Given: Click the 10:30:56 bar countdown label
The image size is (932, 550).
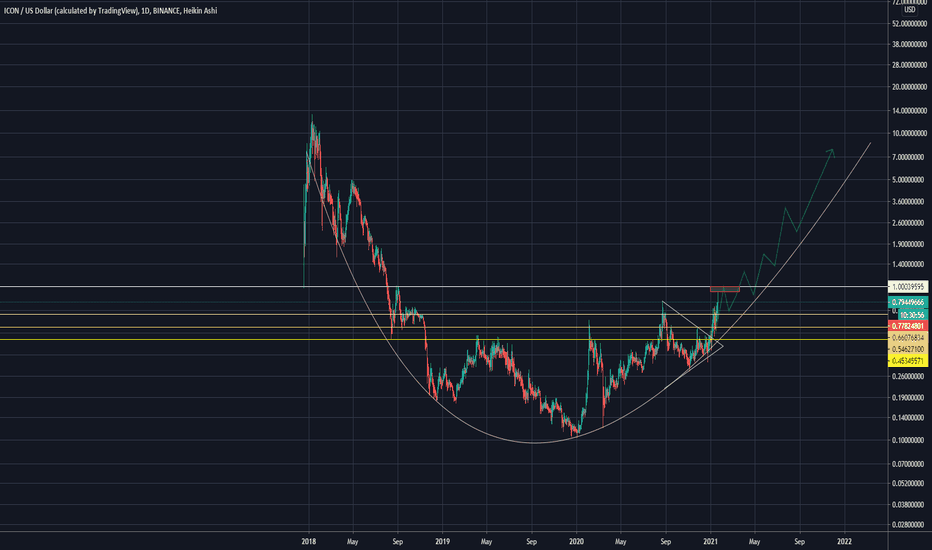Looking at the screenshot, I should (911, 315).
